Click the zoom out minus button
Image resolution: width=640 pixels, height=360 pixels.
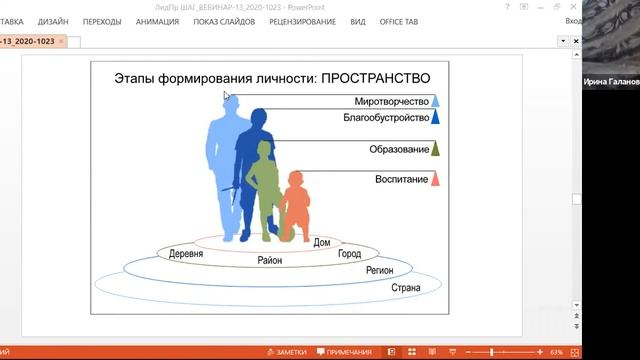[x=468, y=352]
